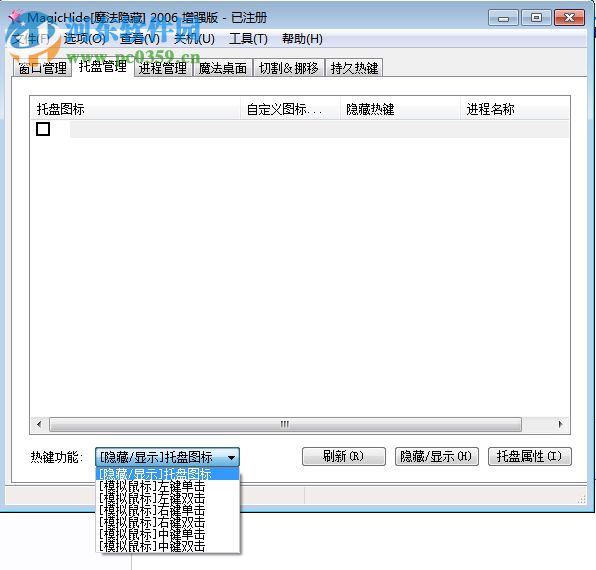
Task: Open 托盘属性(I) button
Action: tap(529, 456)
